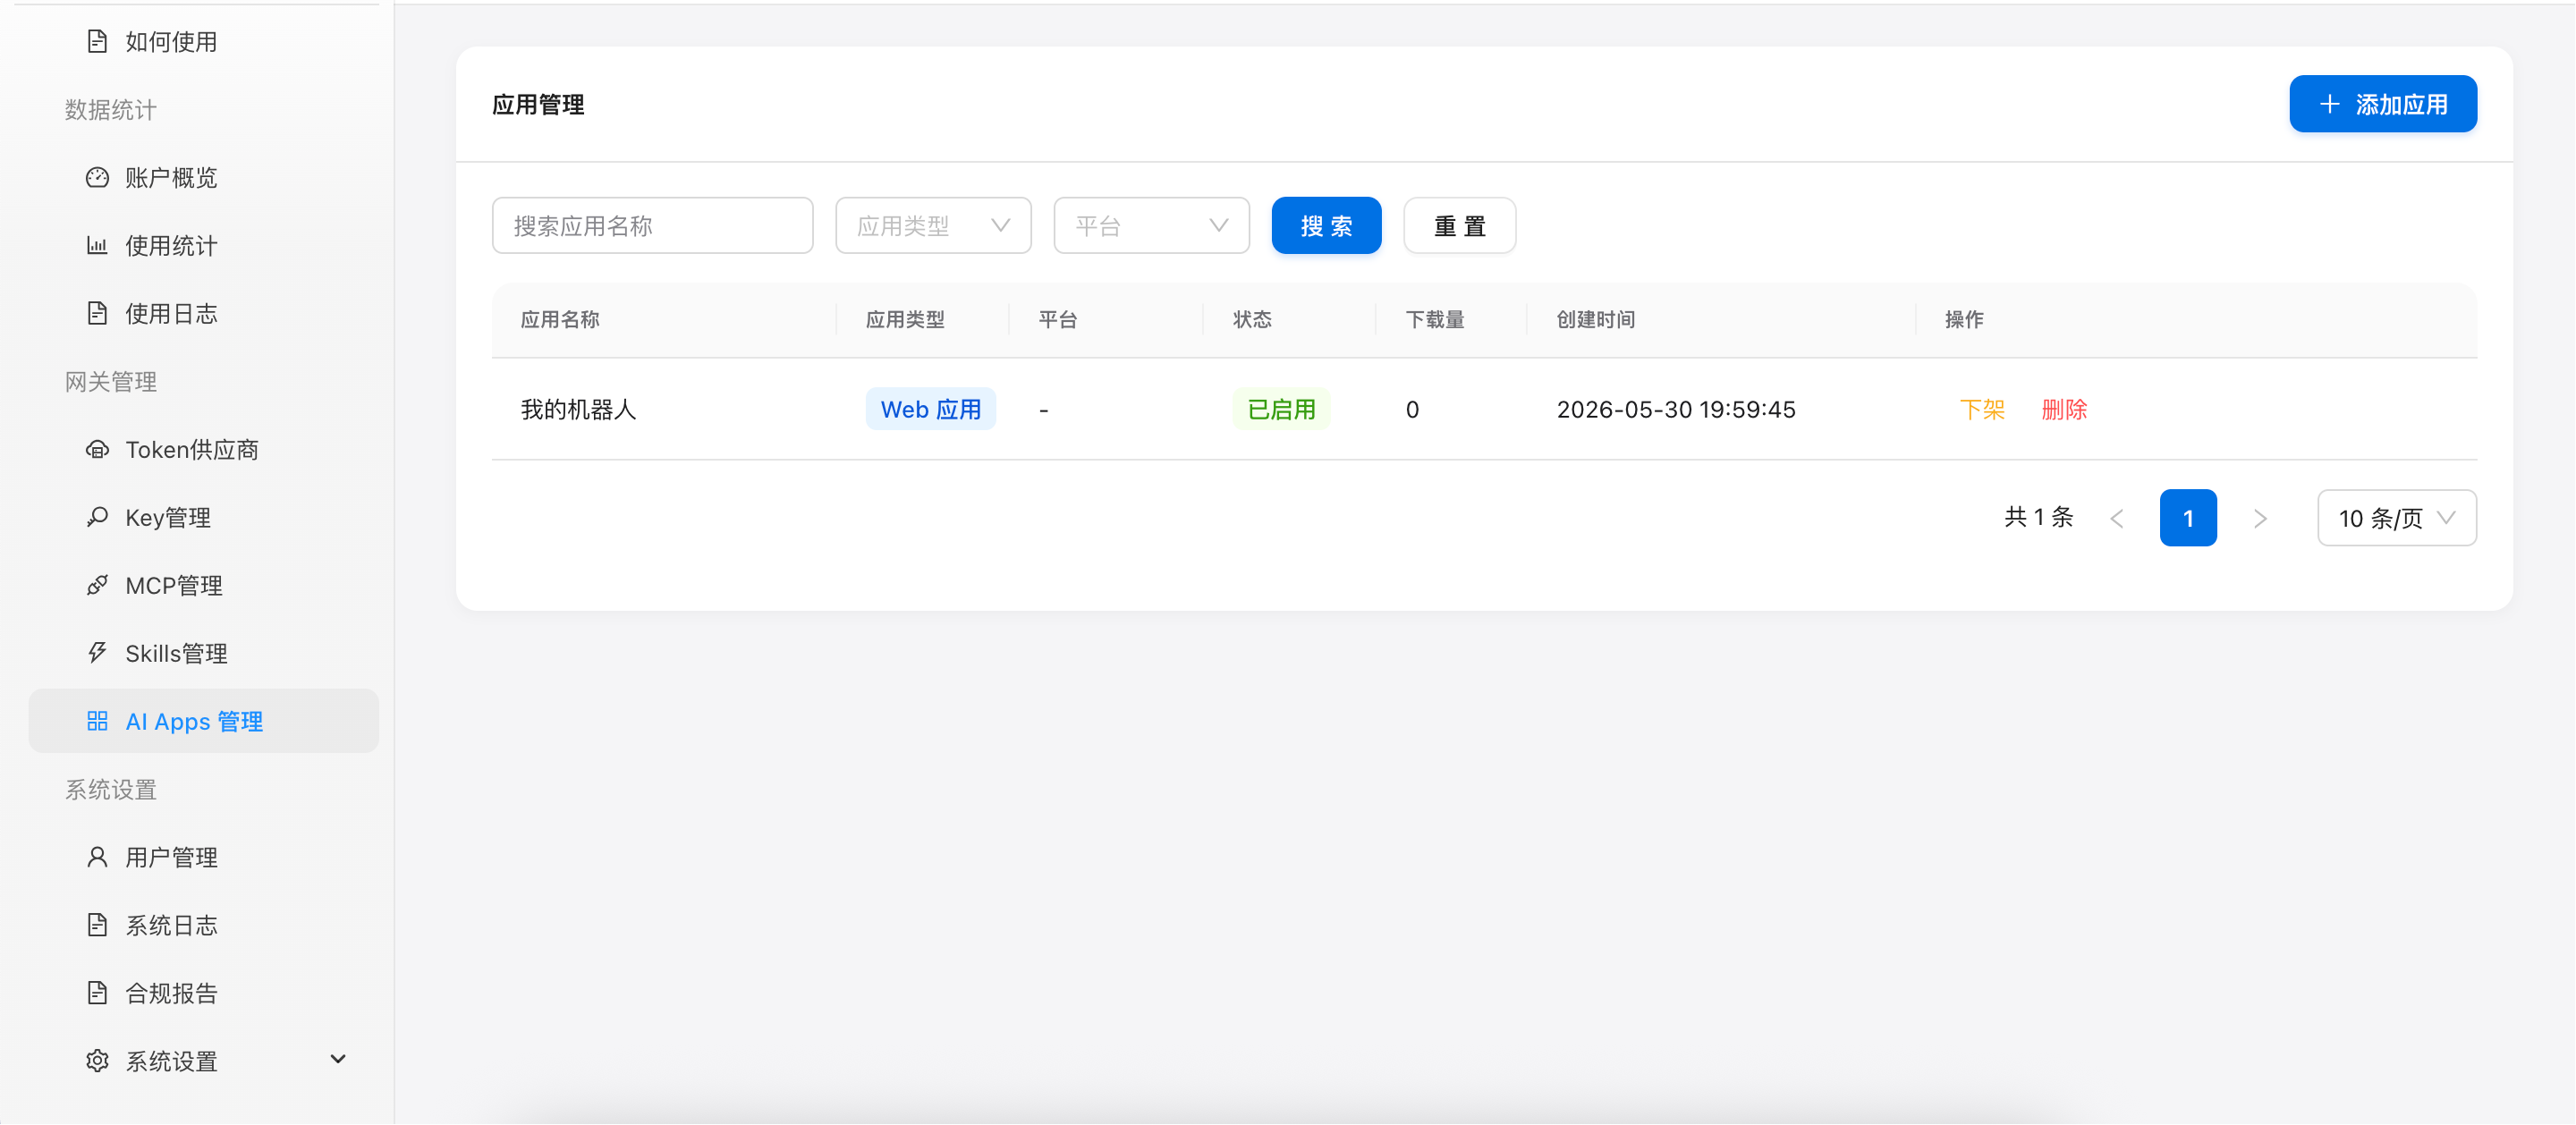Click 下架 for 我的机器人
This screenshot has height=1125, width=2576.
[x=1982, y=409]
